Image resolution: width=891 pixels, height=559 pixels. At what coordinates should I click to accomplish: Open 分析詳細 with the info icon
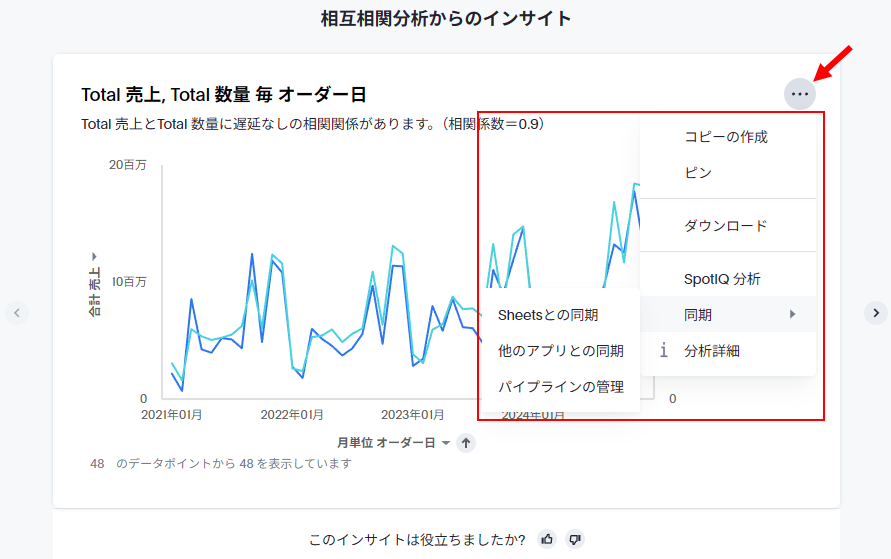coord(663,351)
